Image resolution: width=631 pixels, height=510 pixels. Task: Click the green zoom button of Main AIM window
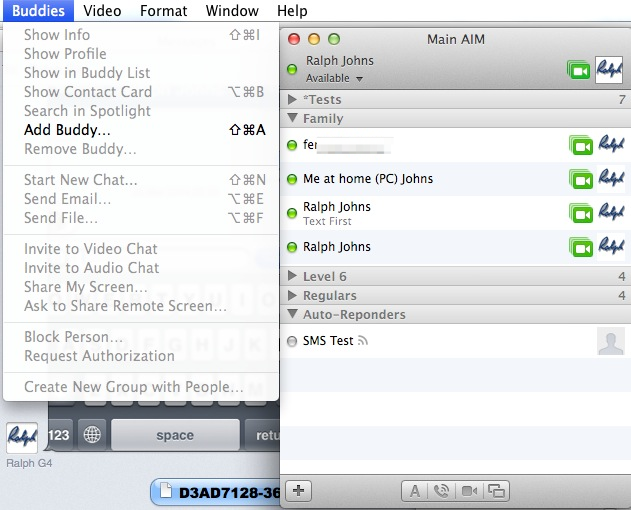click(x=334, y=39)
